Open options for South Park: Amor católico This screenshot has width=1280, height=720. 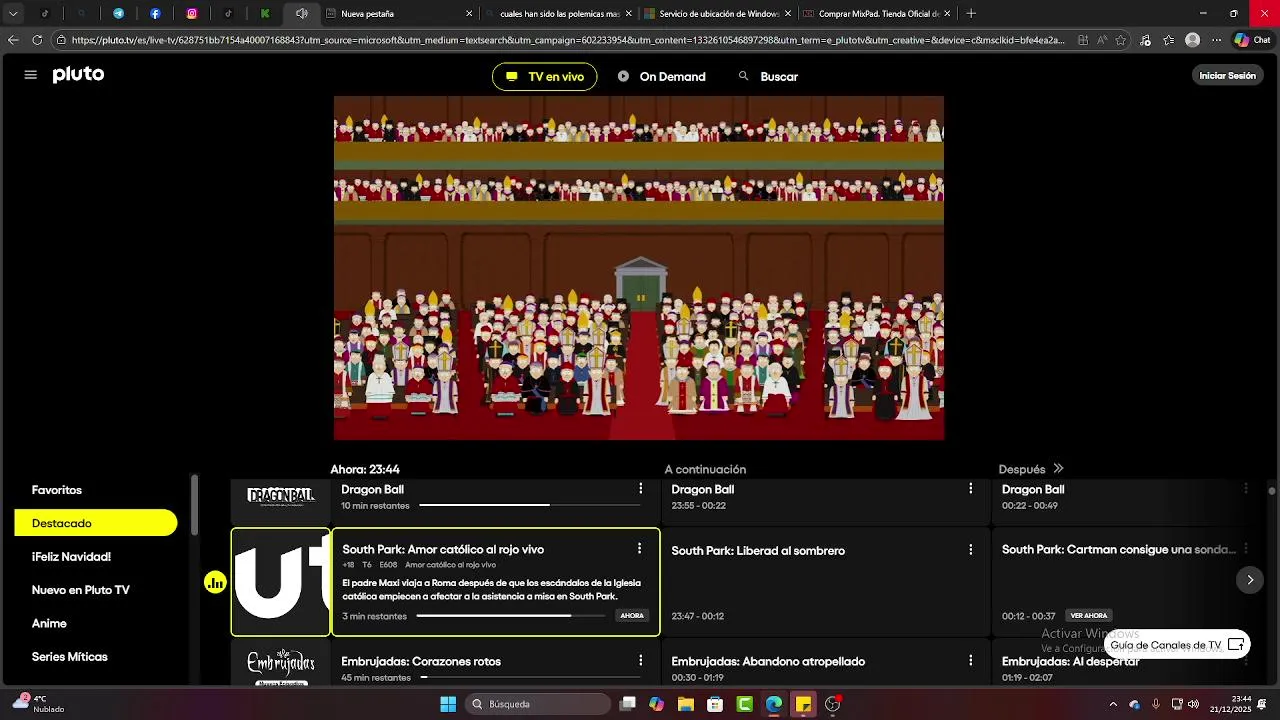(x=639, y=549)
